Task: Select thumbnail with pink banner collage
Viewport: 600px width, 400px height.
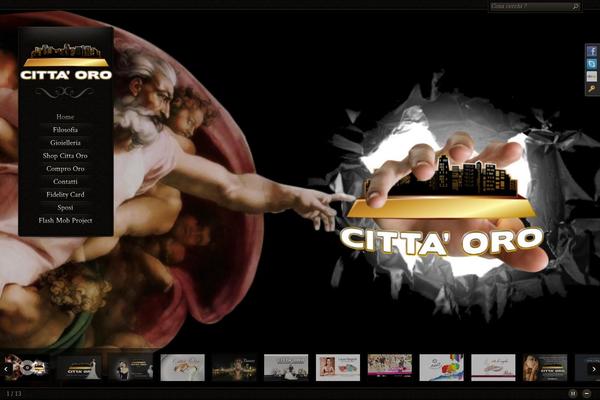Action: (x=390, y=367)
